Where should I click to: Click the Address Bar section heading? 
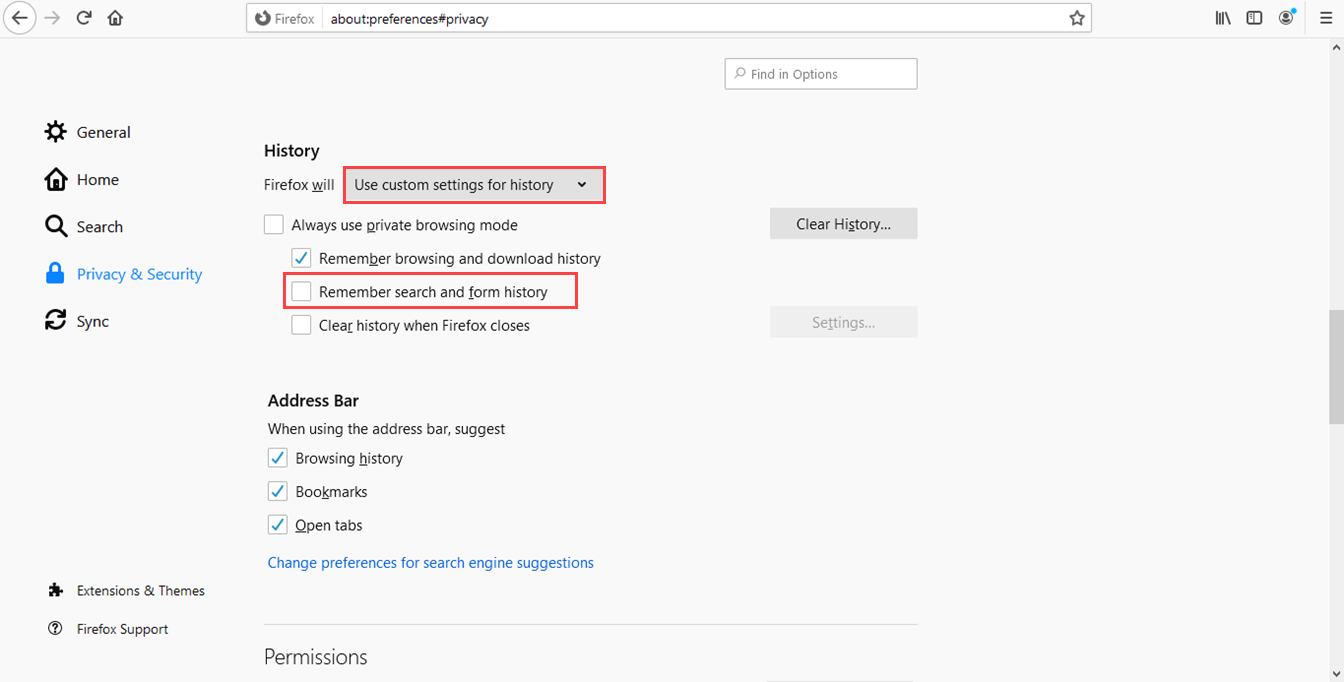click(313, 400)
